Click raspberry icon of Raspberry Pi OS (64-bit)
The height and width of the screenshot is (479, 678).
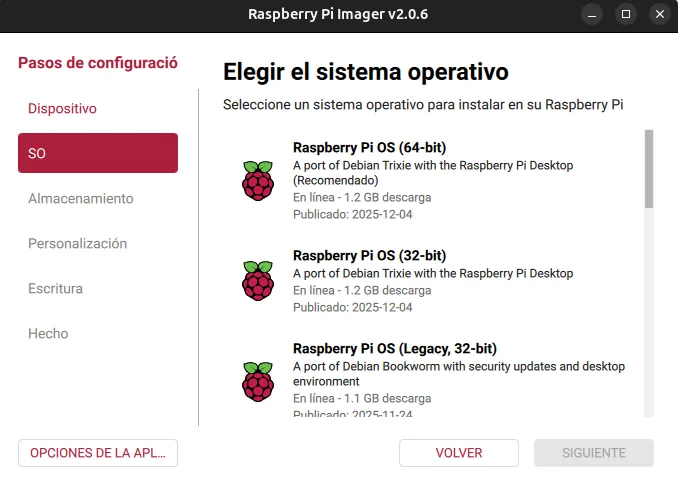pyautogui.click(x=258, y=181)
